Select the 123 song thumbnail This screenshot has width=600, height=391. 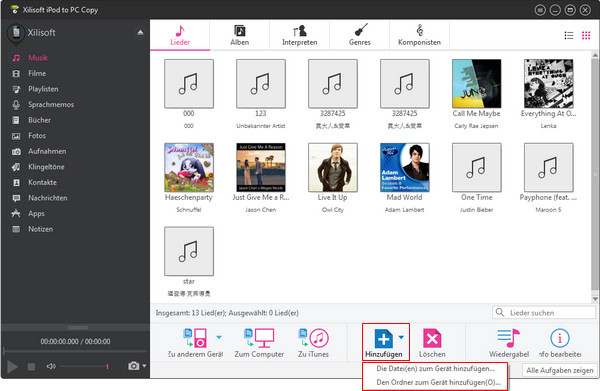point(261,84)
